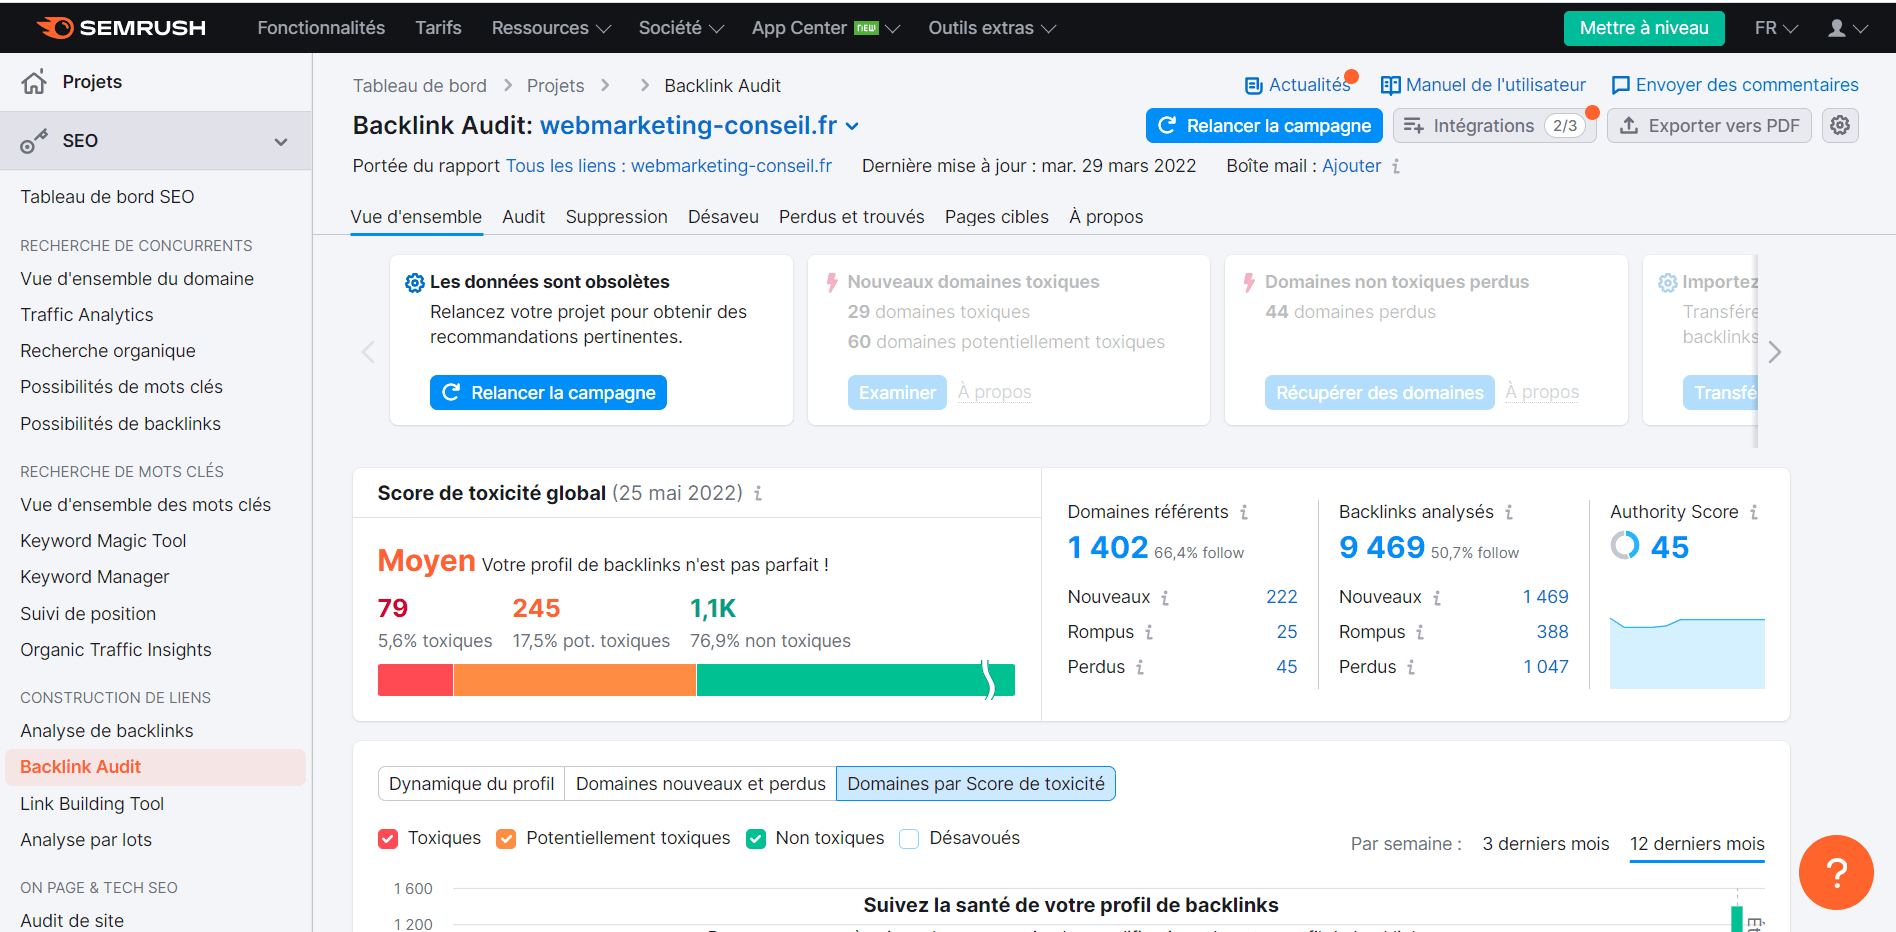The height and width of the screenshot is (932, 1896).
Task: Click the 9 469 analyzed backlinks number
Action: (x=1381, y=547)
